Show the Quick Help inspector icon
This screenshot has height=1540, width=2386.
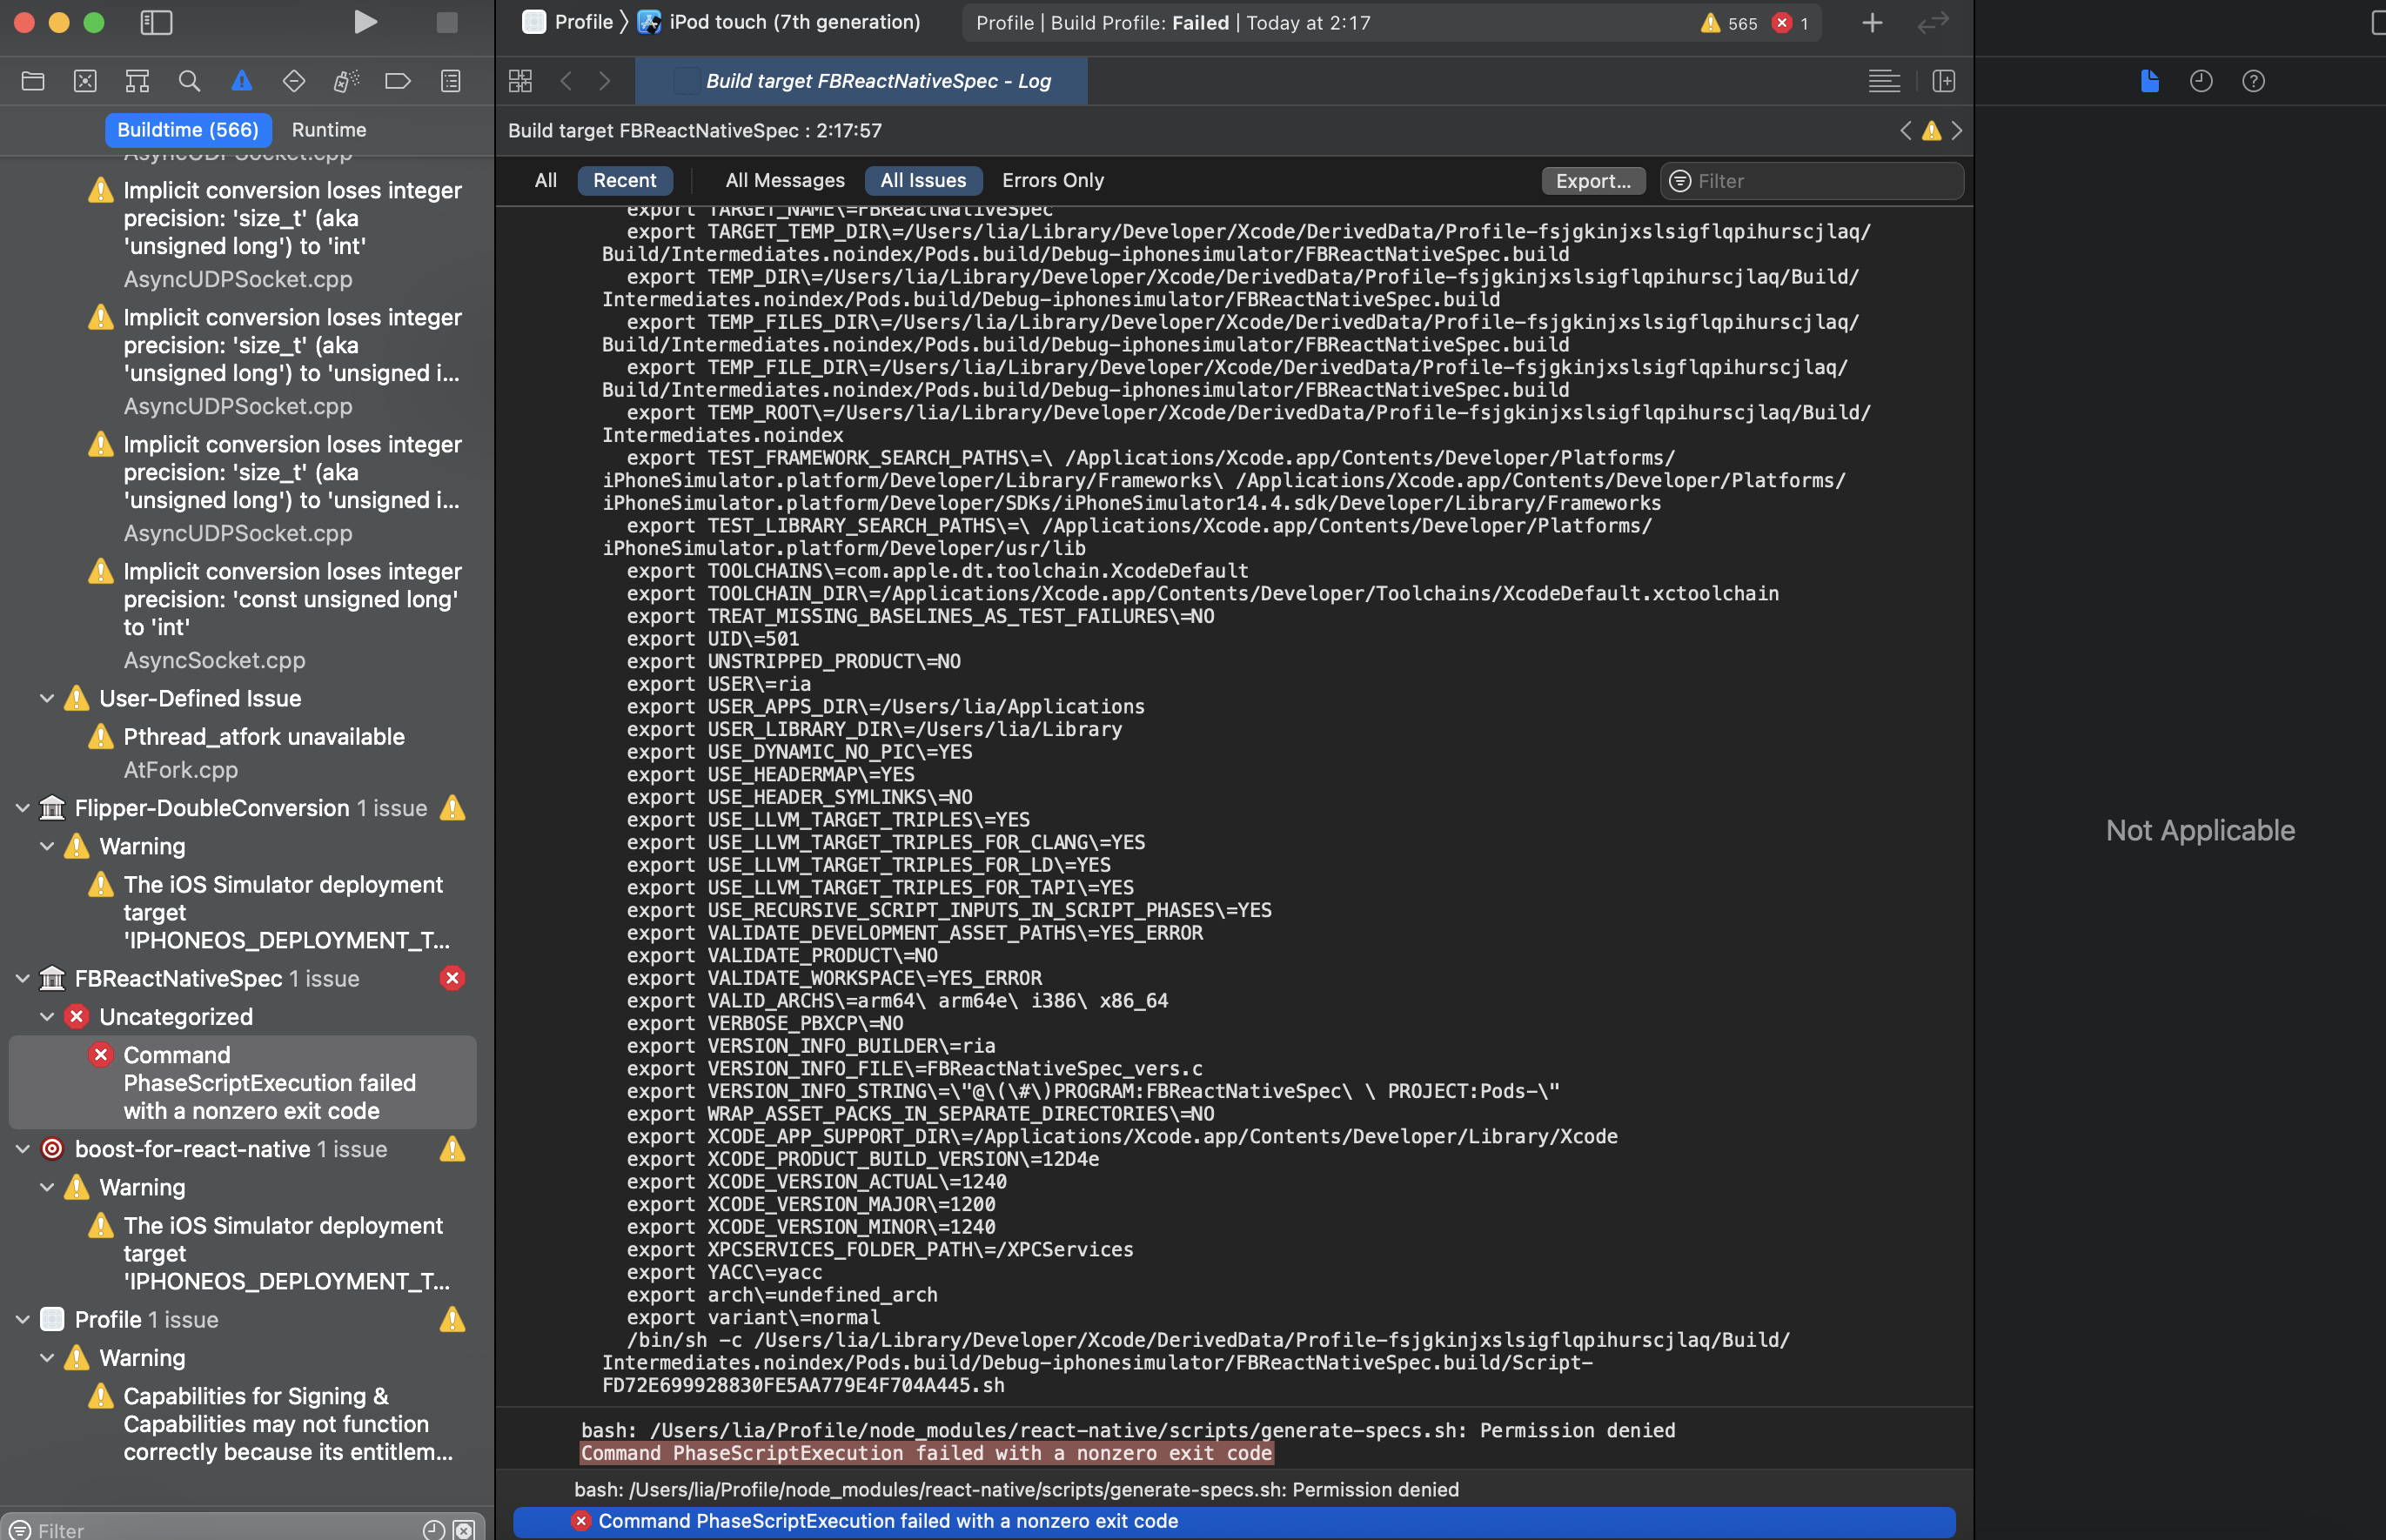tap(2253, 81)
